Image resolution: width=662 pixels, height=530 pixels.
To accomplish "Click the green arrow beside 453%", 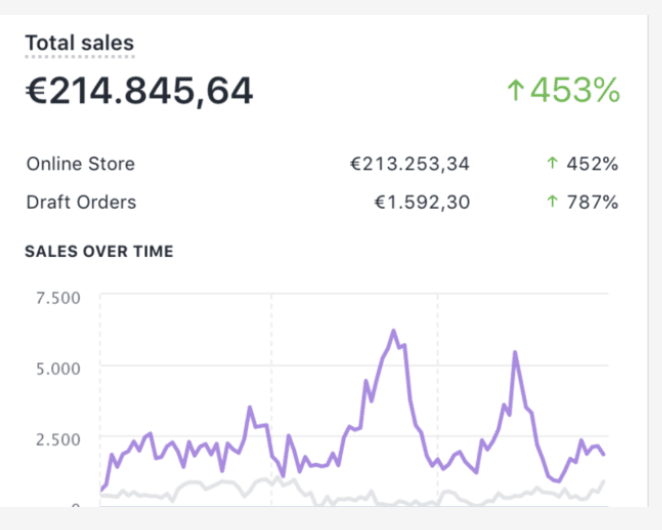I will point(515,91).
